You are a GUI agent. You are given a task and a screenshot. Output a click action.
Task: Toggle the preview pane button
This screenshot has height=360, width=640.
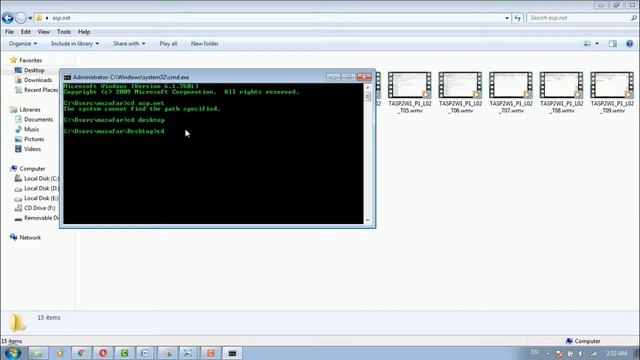[x=613, y=44]
